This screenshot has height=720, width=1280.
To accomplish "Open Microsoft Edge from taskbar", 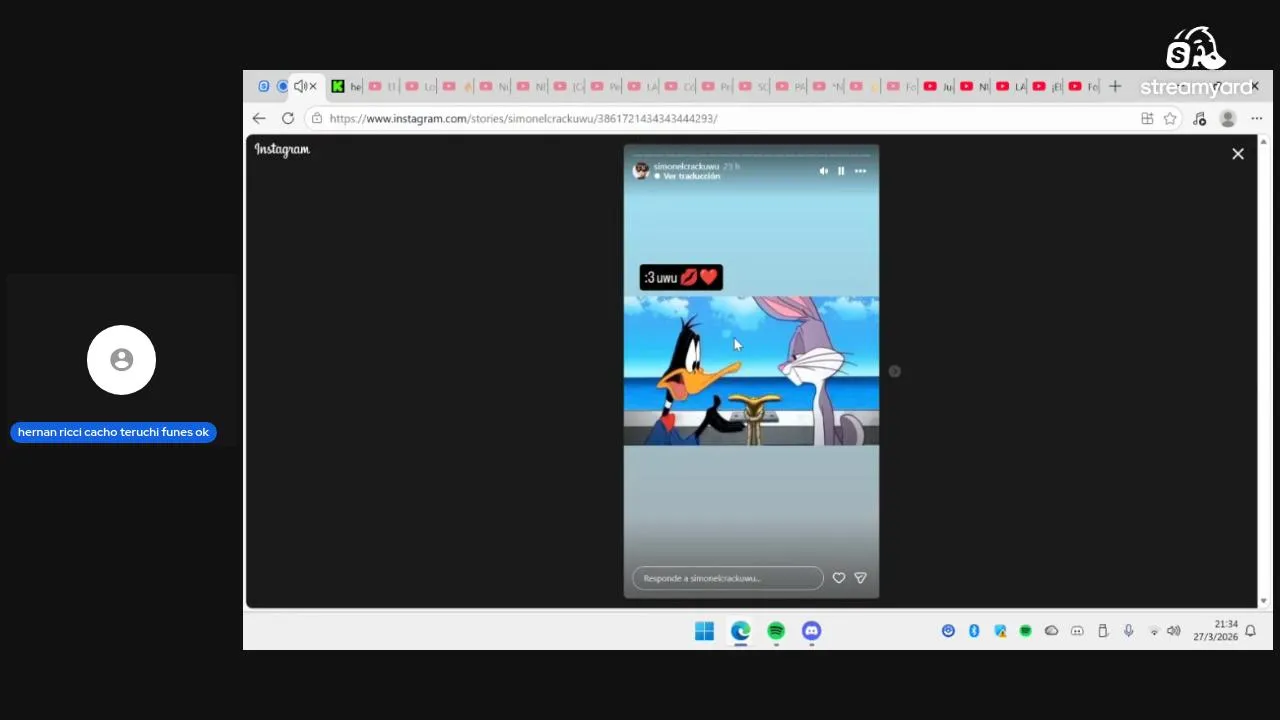I will point(740,631).
